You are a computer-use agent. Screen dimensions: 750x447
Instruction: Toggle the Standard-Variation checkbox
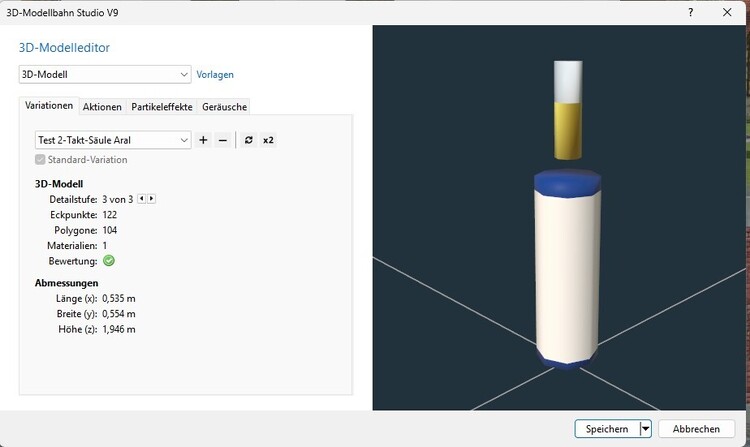[40, 160]
